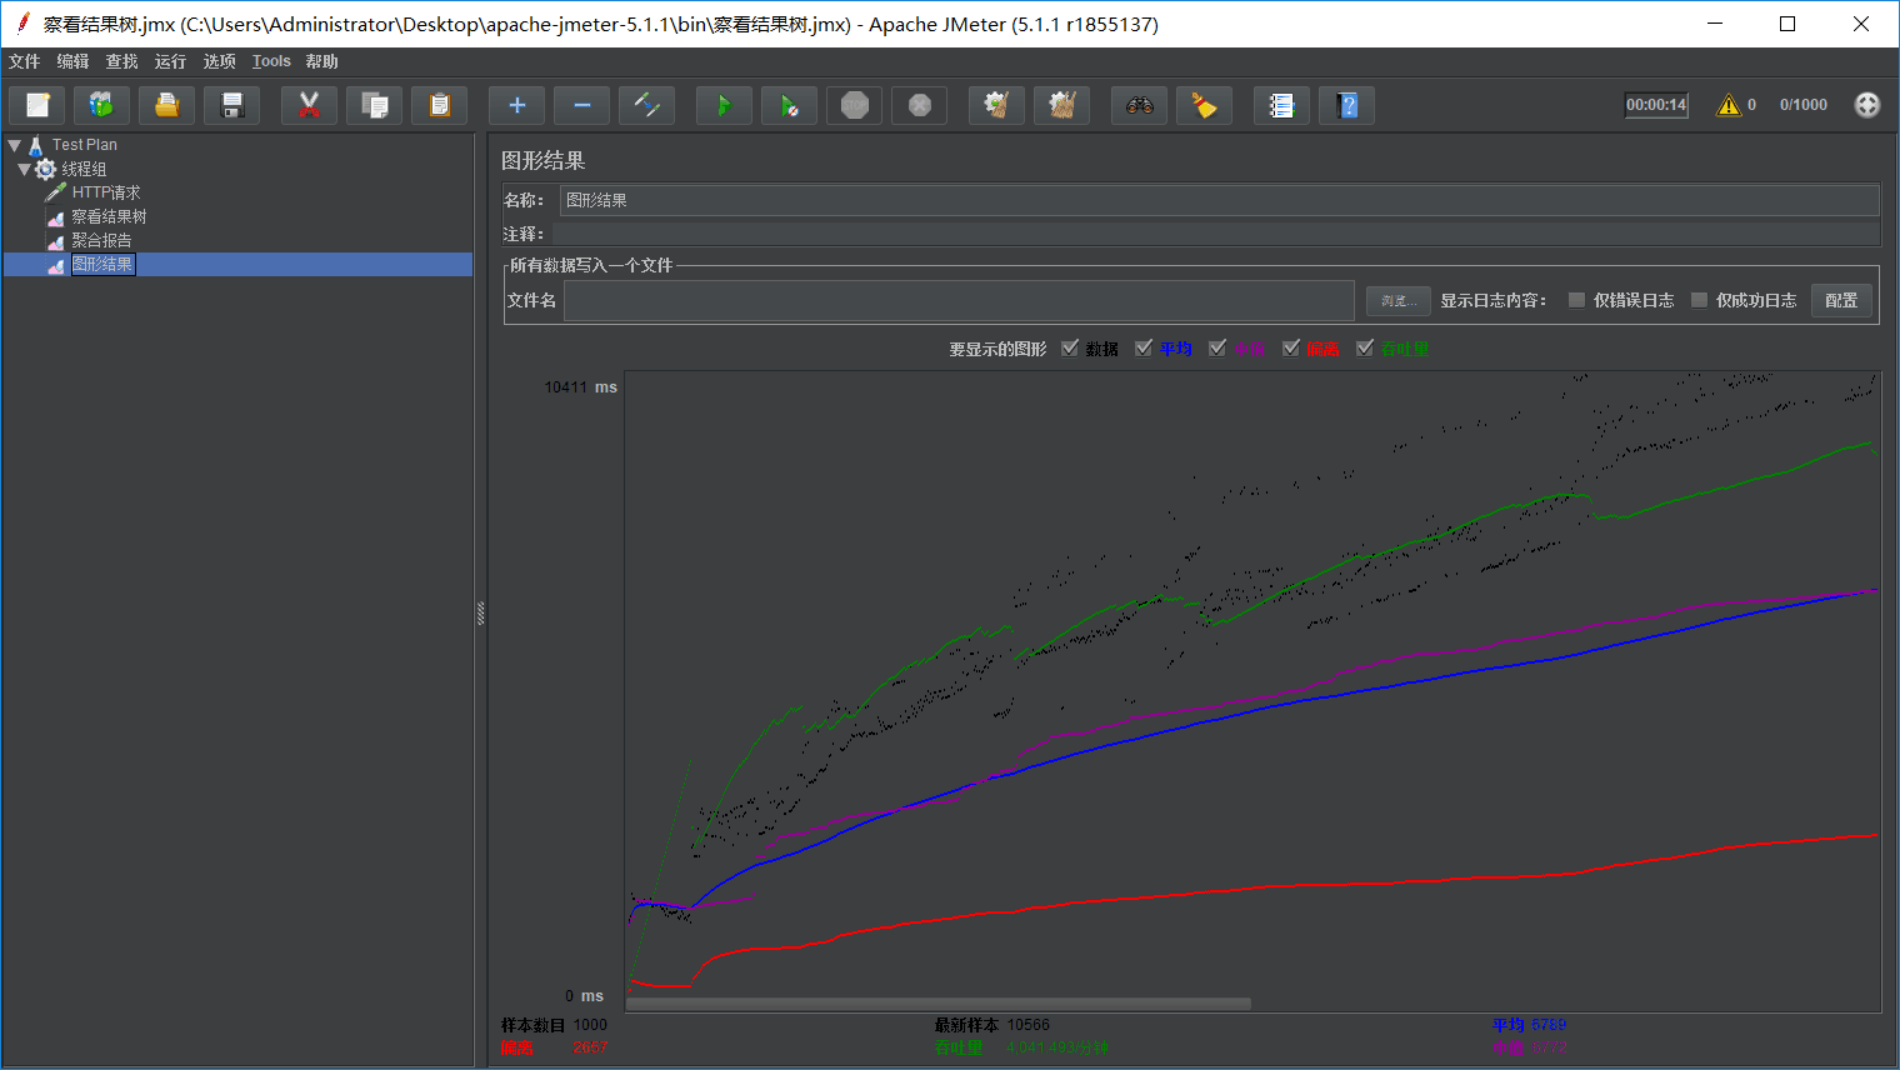Click the Search binoculars icon
1900x1070 pixels.
coord(1139,105)
